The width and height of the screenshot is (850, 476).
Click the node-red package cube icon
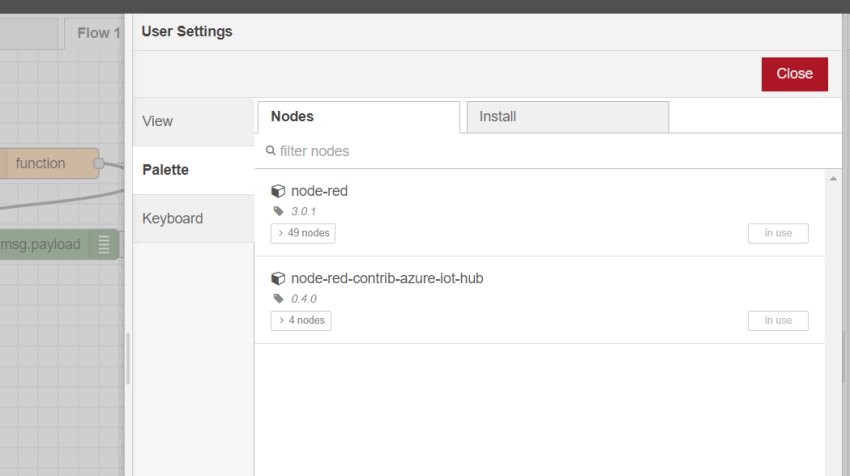[278, 191]
